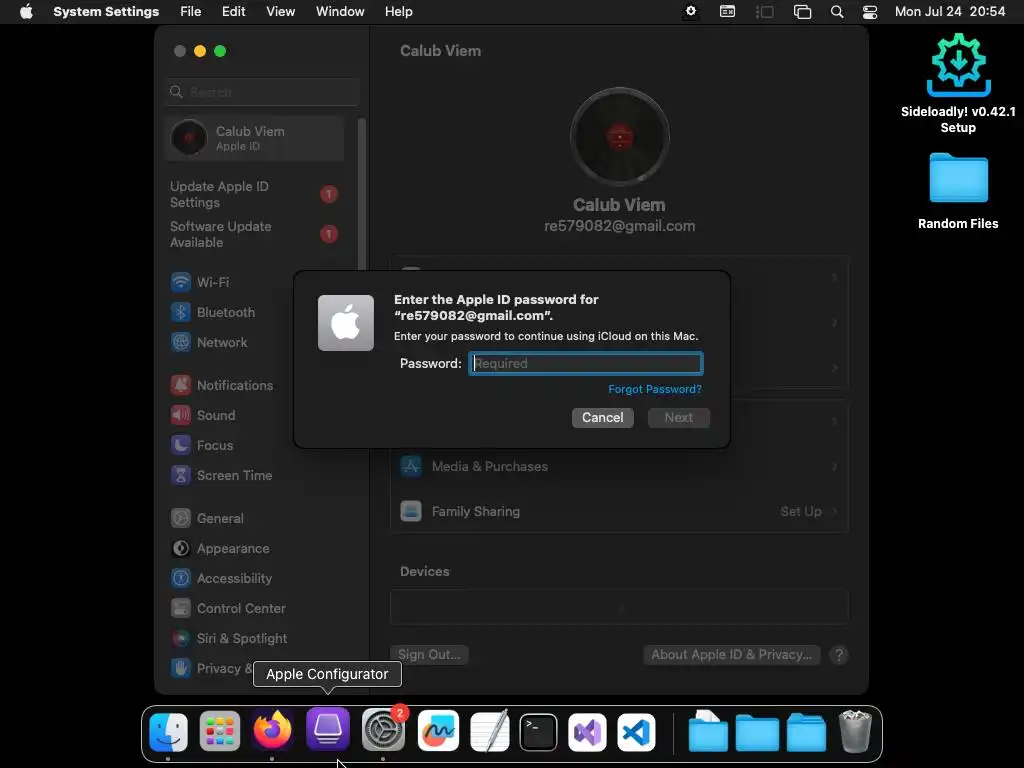Open Software Update Available item
This screenshot has height=768, width=1024.
point(254,234)
